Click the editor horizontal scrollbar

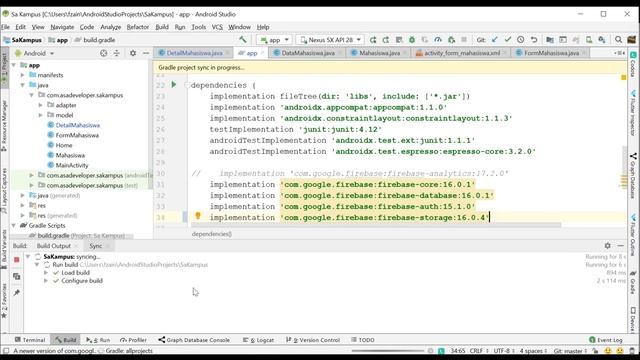[375, 224]
